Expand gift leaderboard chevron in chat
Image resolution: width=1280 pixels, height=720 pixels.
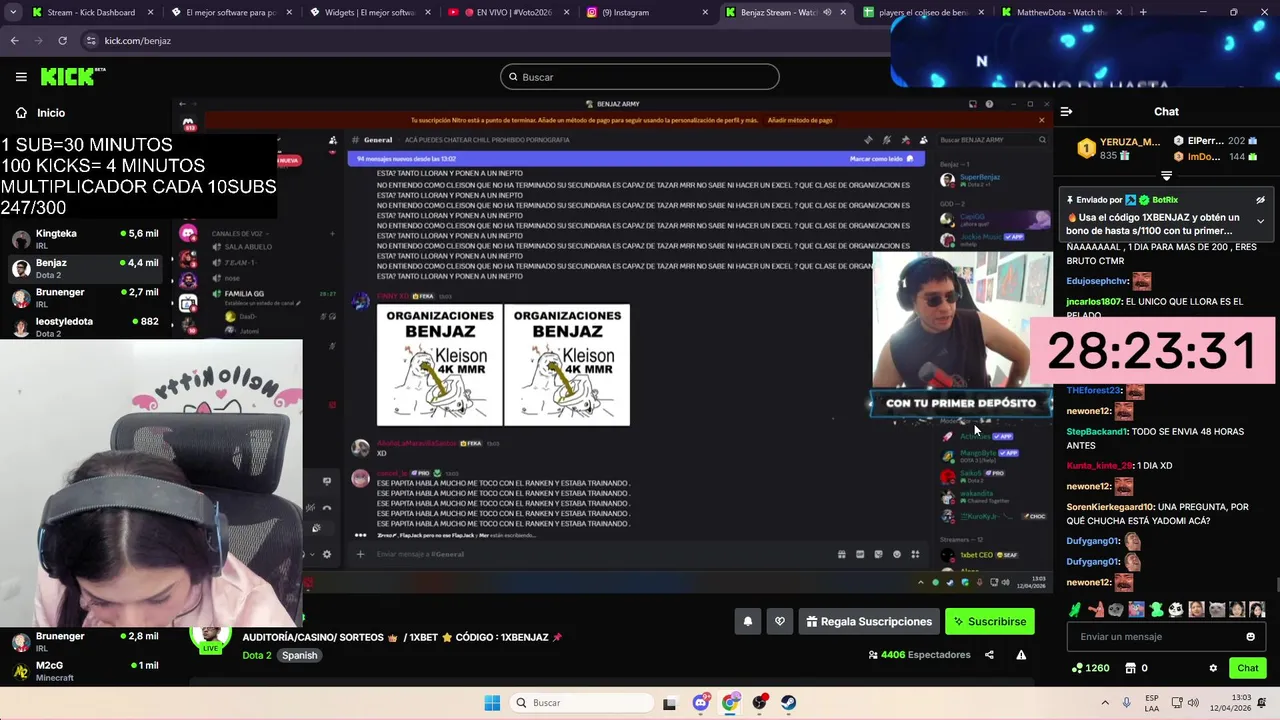1166,176
